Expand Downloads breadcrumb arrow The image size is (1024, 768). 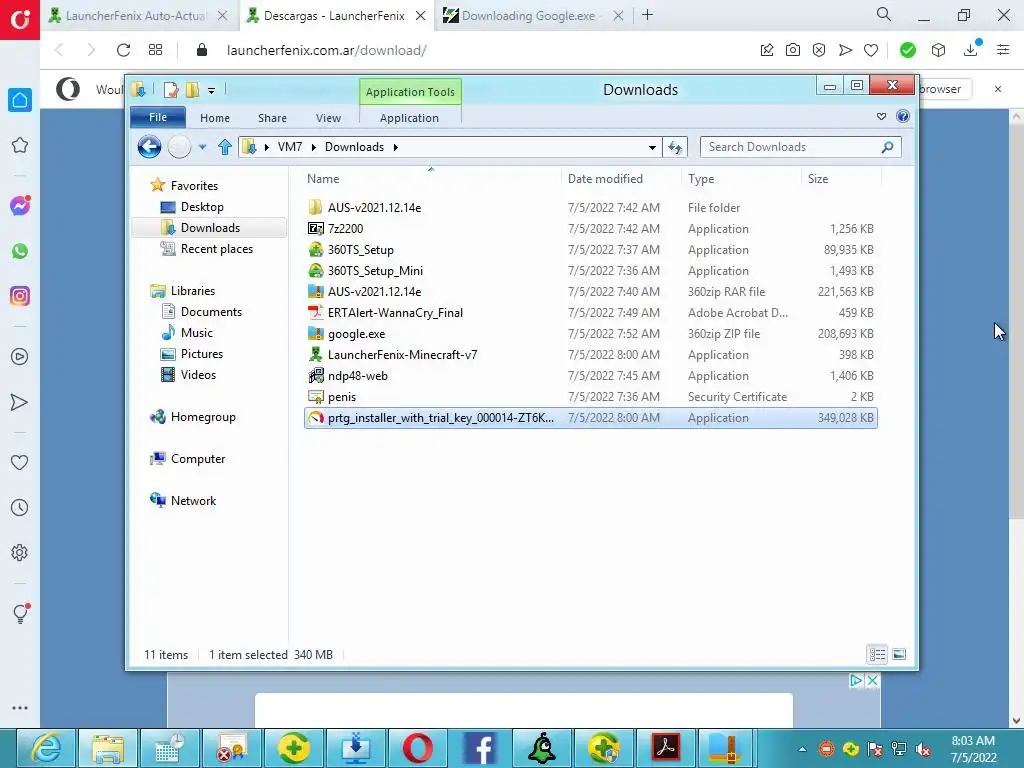click(396, 147)
